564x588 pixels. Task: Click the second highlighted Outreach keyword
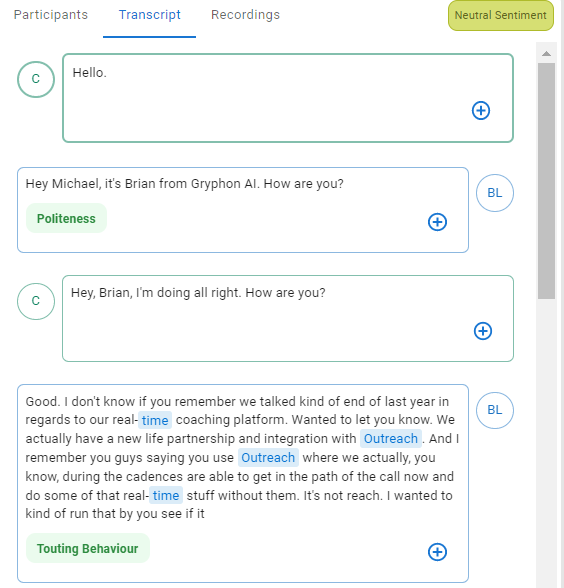coord(268,458)
